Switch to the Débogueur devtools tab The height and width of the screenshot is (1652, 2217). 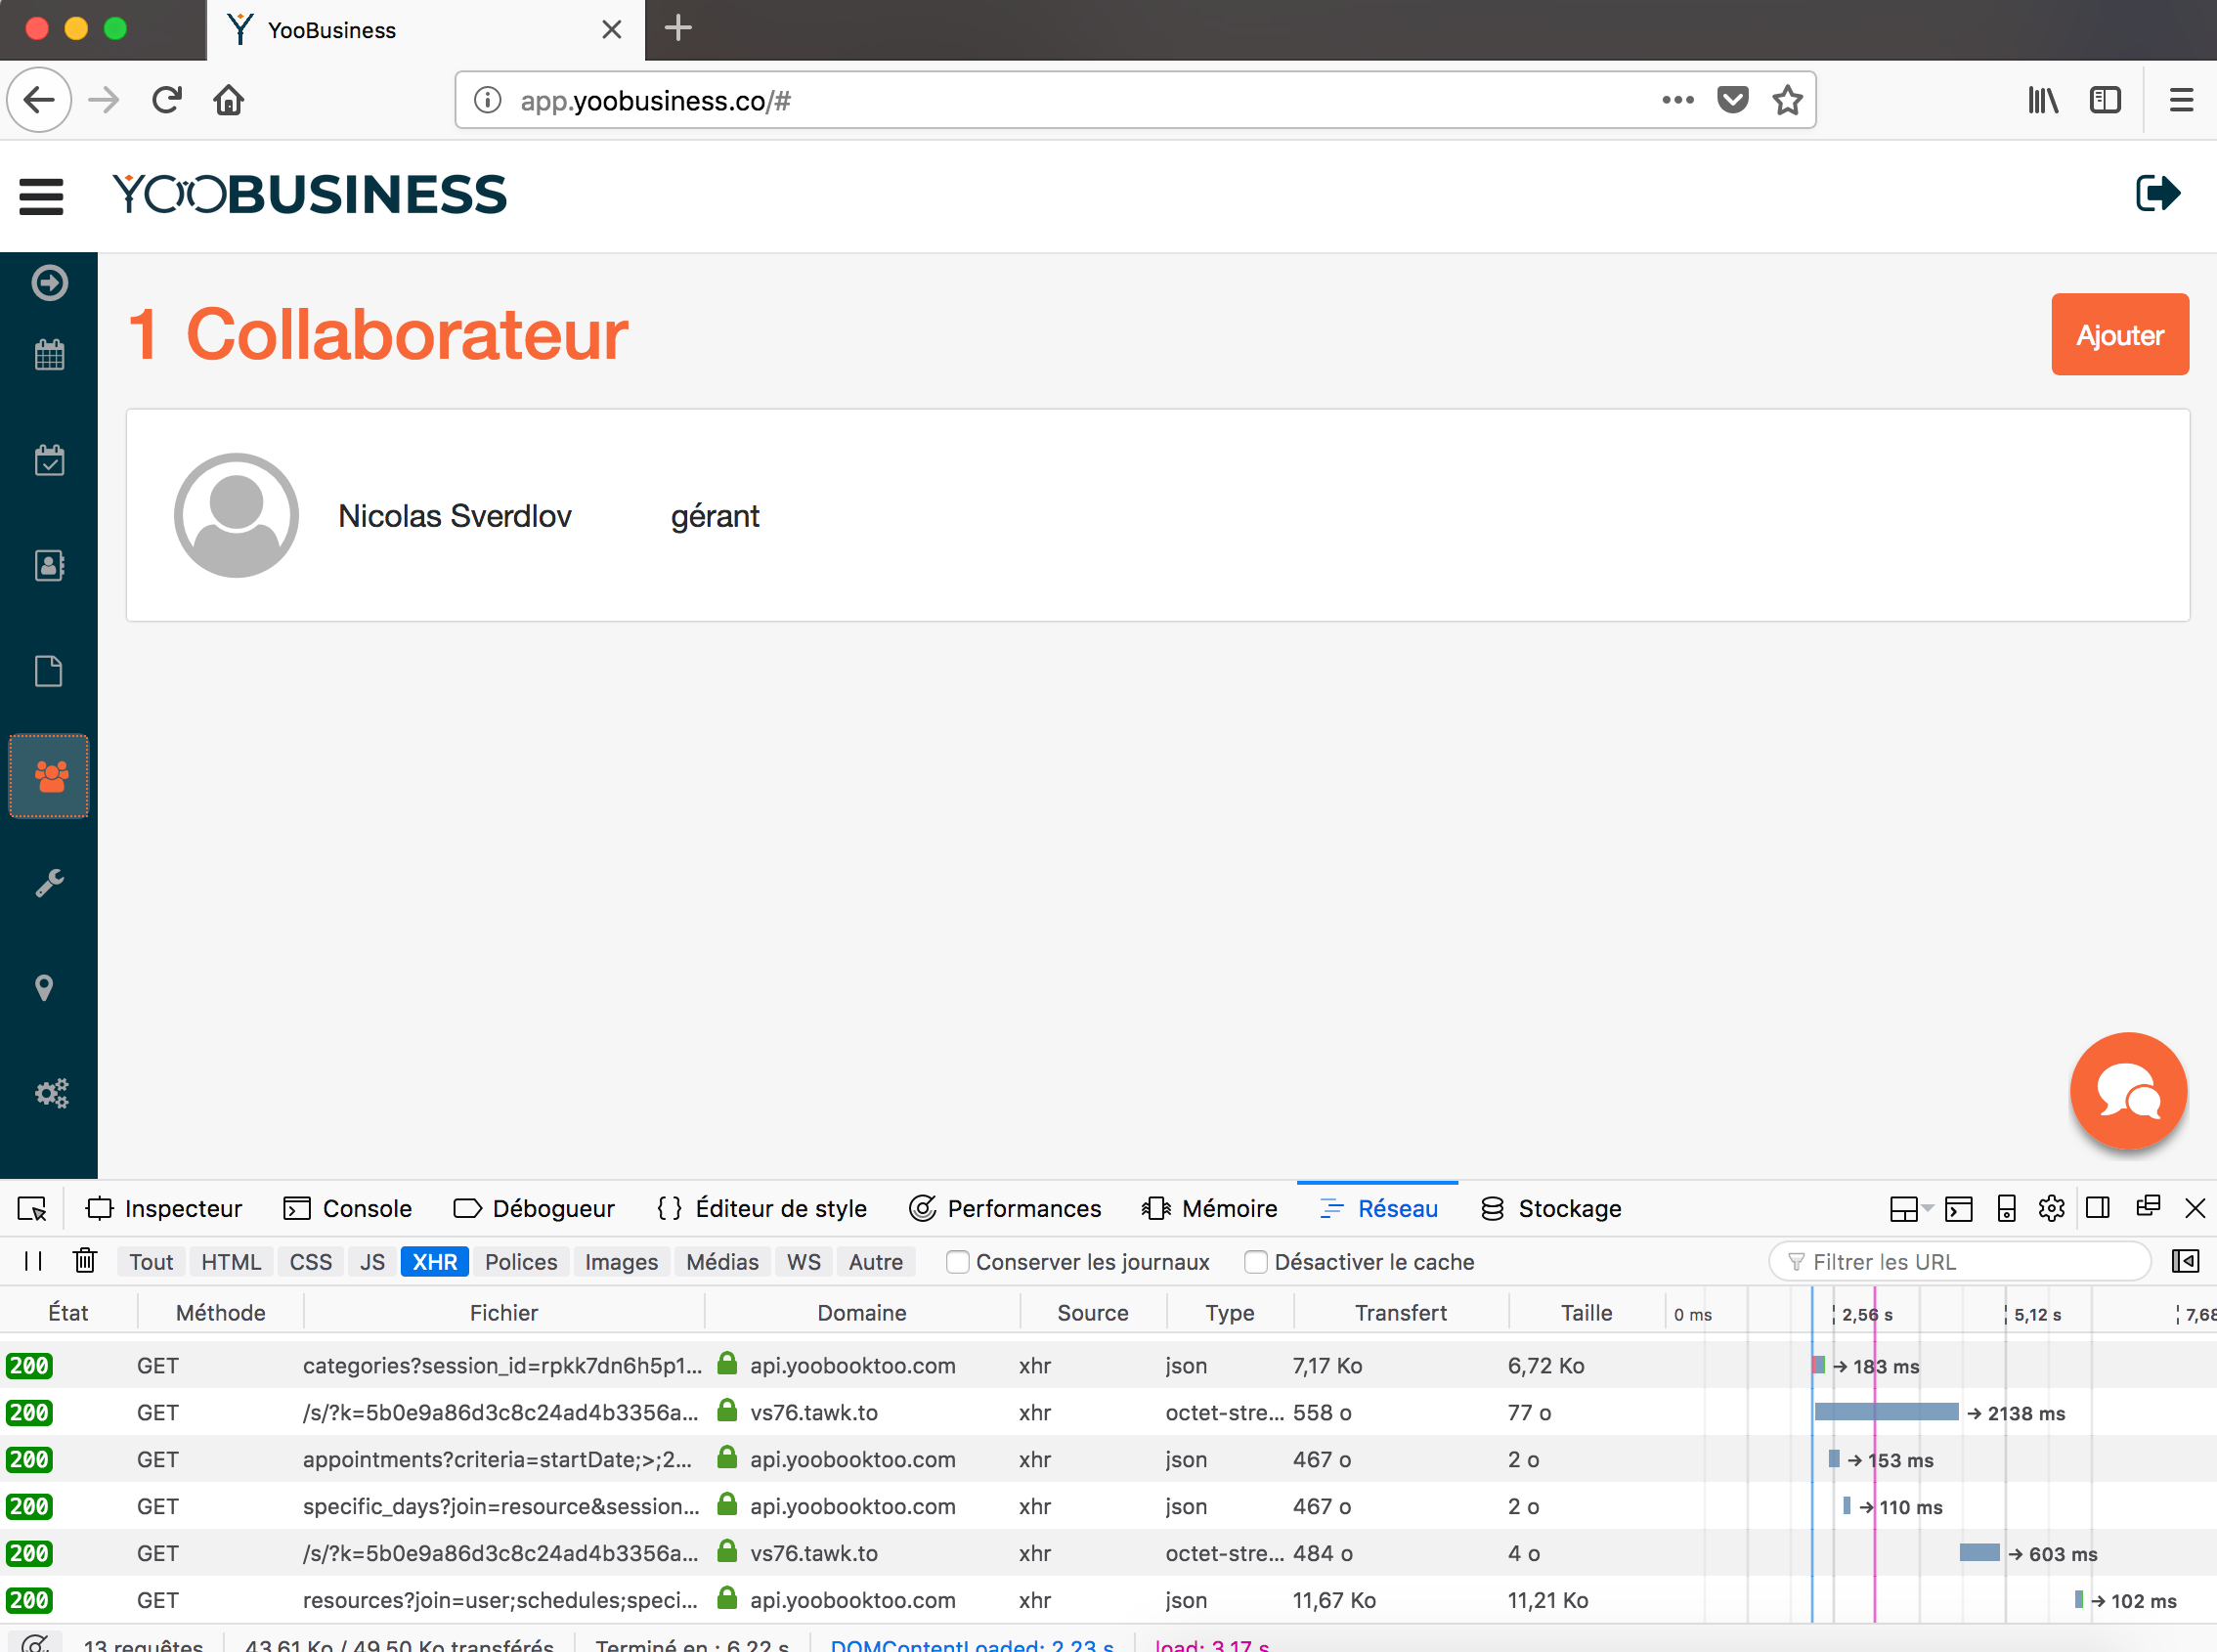pos(534,1208)
